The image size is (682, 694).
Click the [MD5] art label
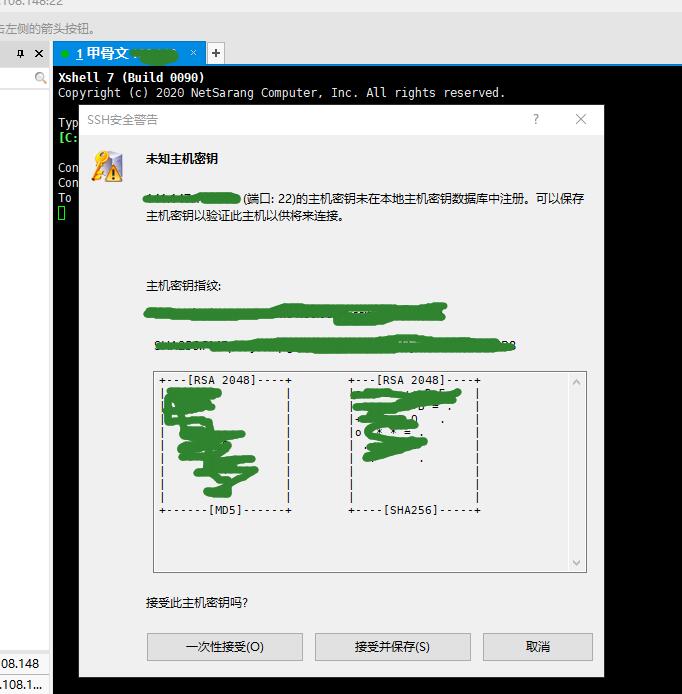pyautogui.click(x=225, y=510)
